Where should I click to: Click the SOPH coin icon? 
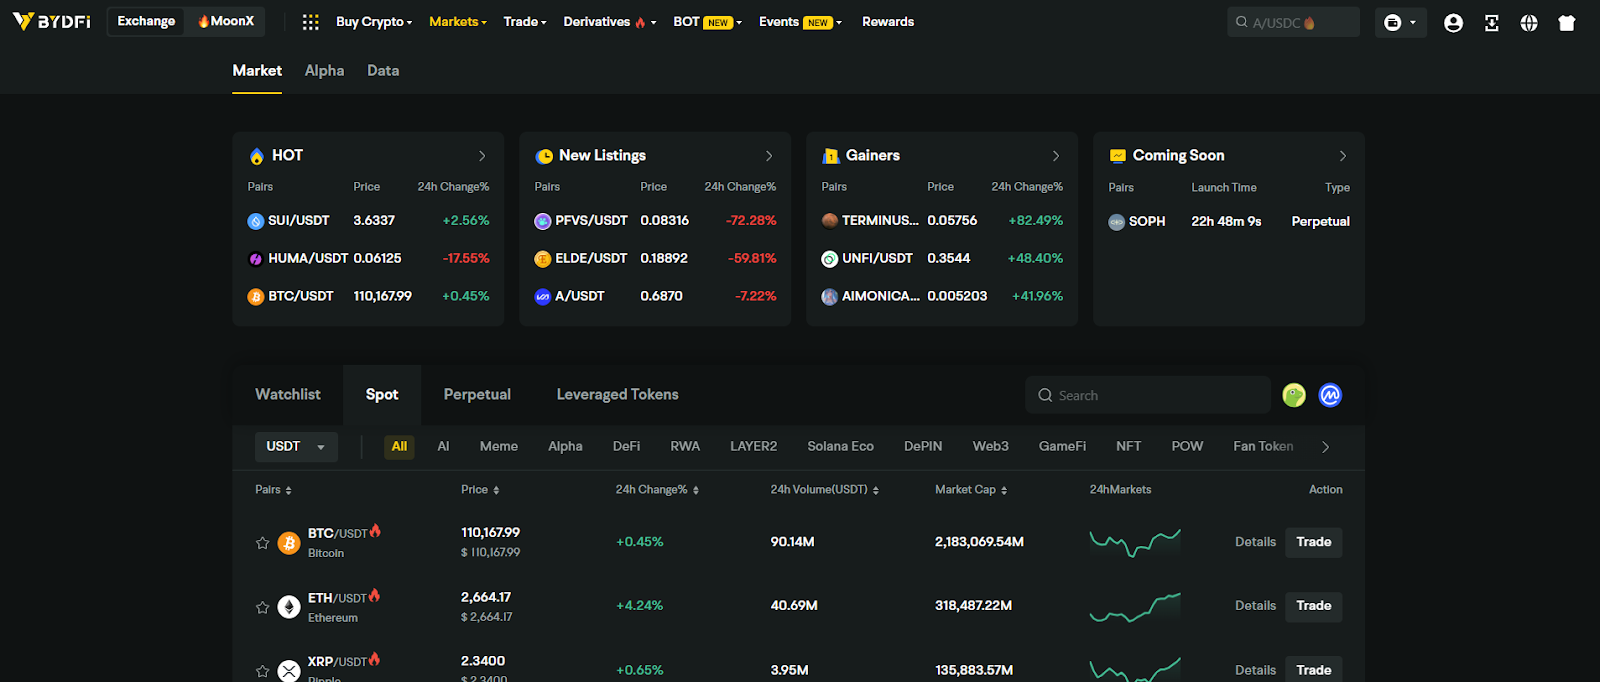[1117, 222]
